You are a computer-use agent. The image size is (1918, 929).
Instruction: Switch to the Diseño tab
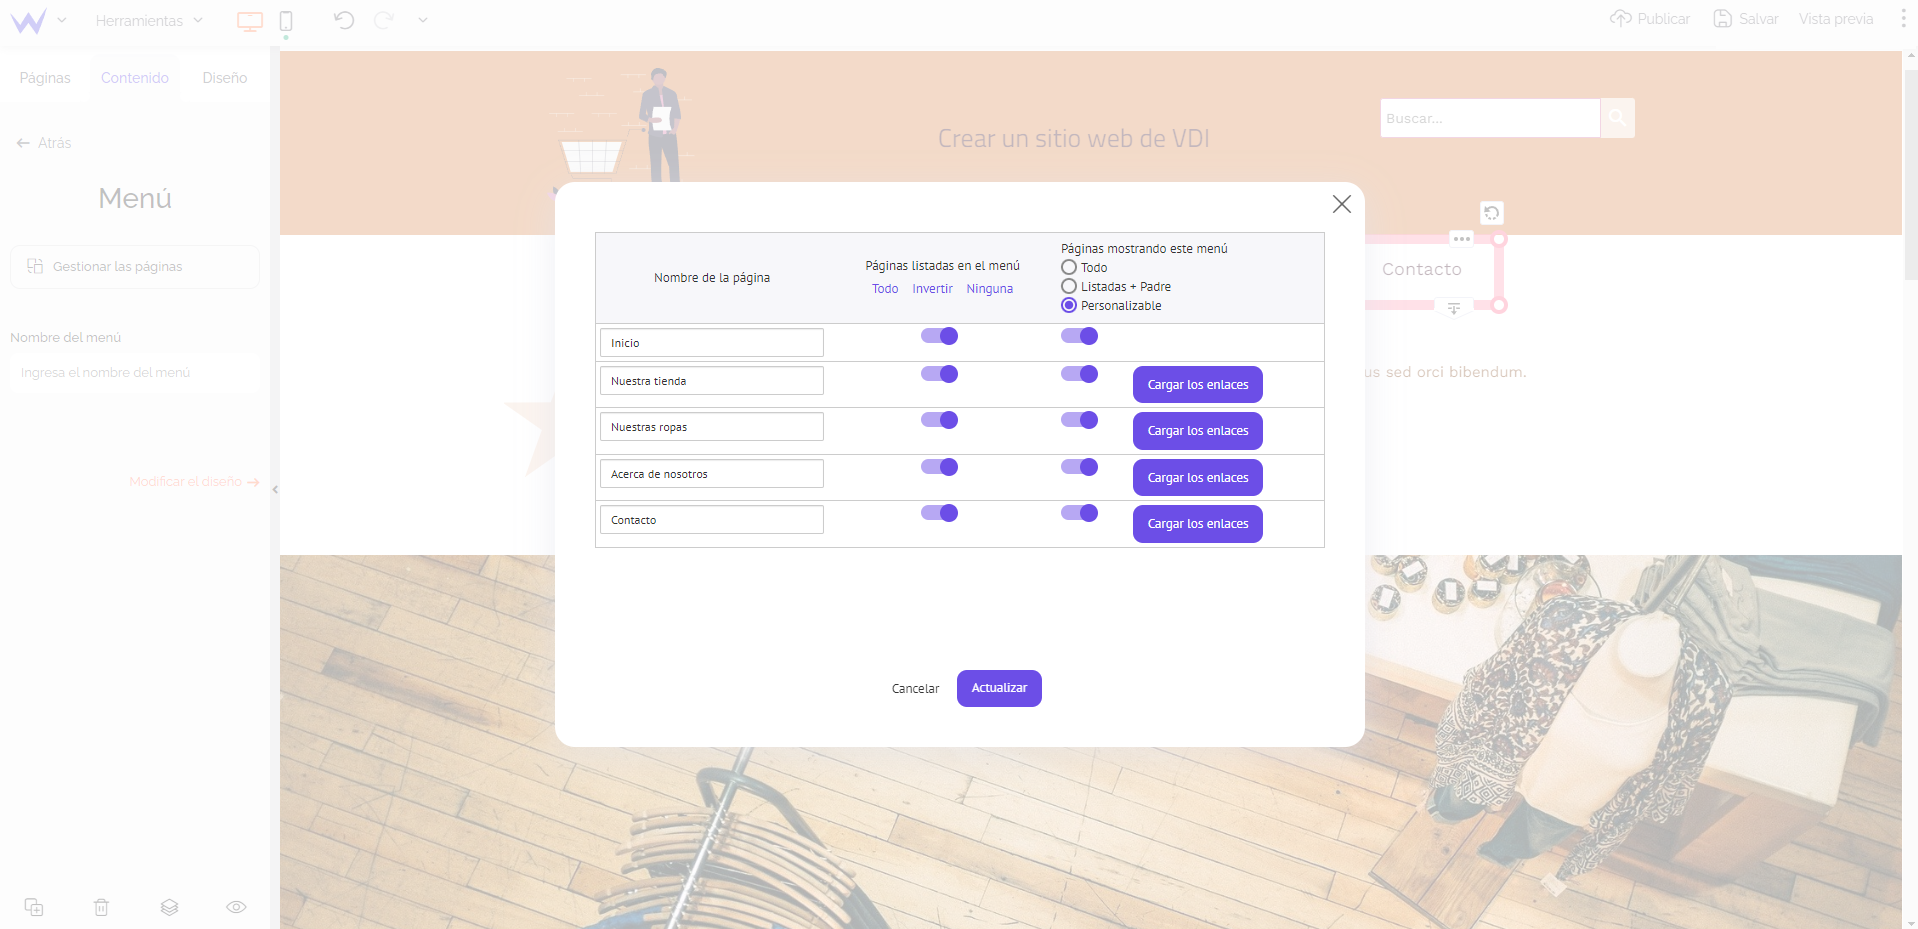pos(225,78)
